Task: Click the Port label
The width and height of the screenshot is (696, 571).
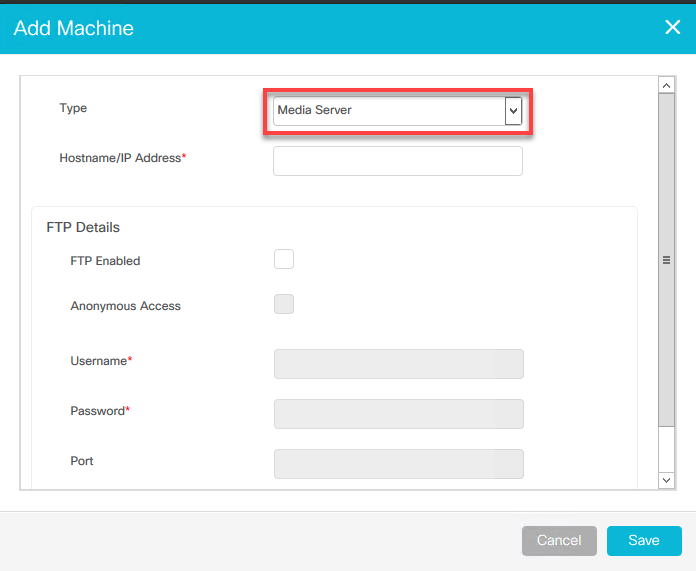Action: [82, 461]
